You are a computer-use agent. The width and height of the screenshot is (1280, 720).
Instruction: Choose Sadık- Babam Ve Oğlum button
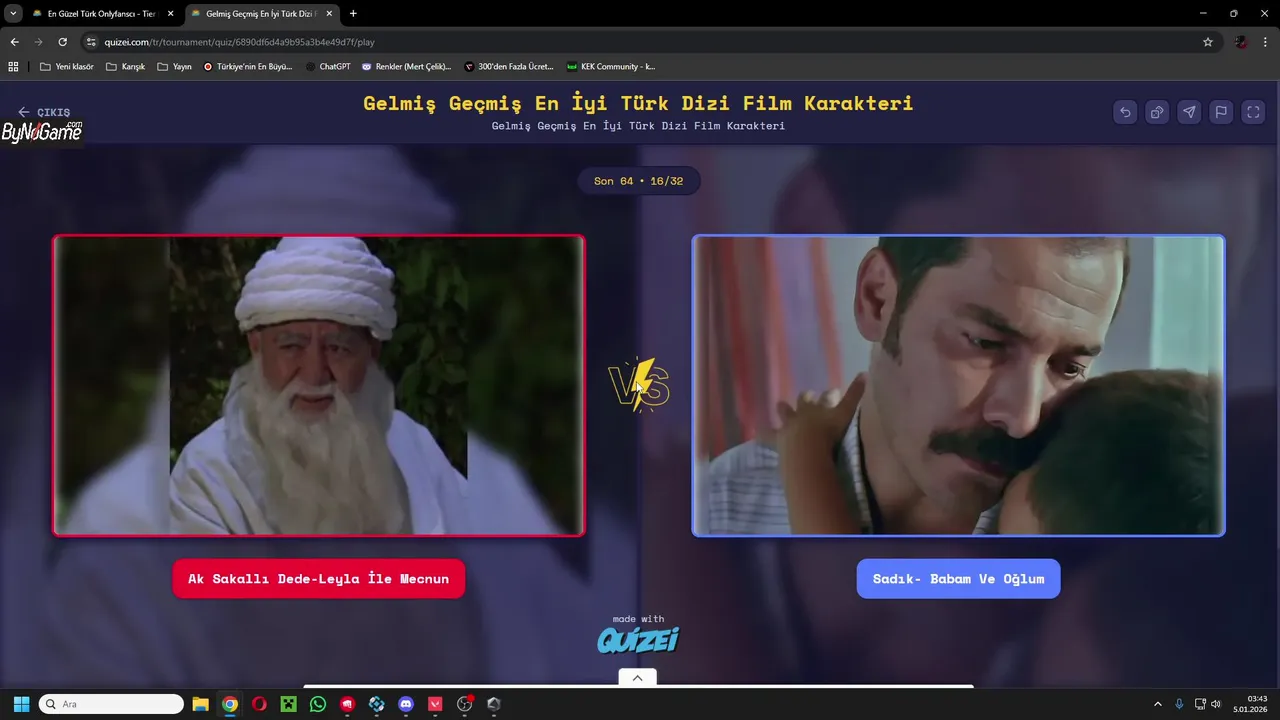click(958, 579)
